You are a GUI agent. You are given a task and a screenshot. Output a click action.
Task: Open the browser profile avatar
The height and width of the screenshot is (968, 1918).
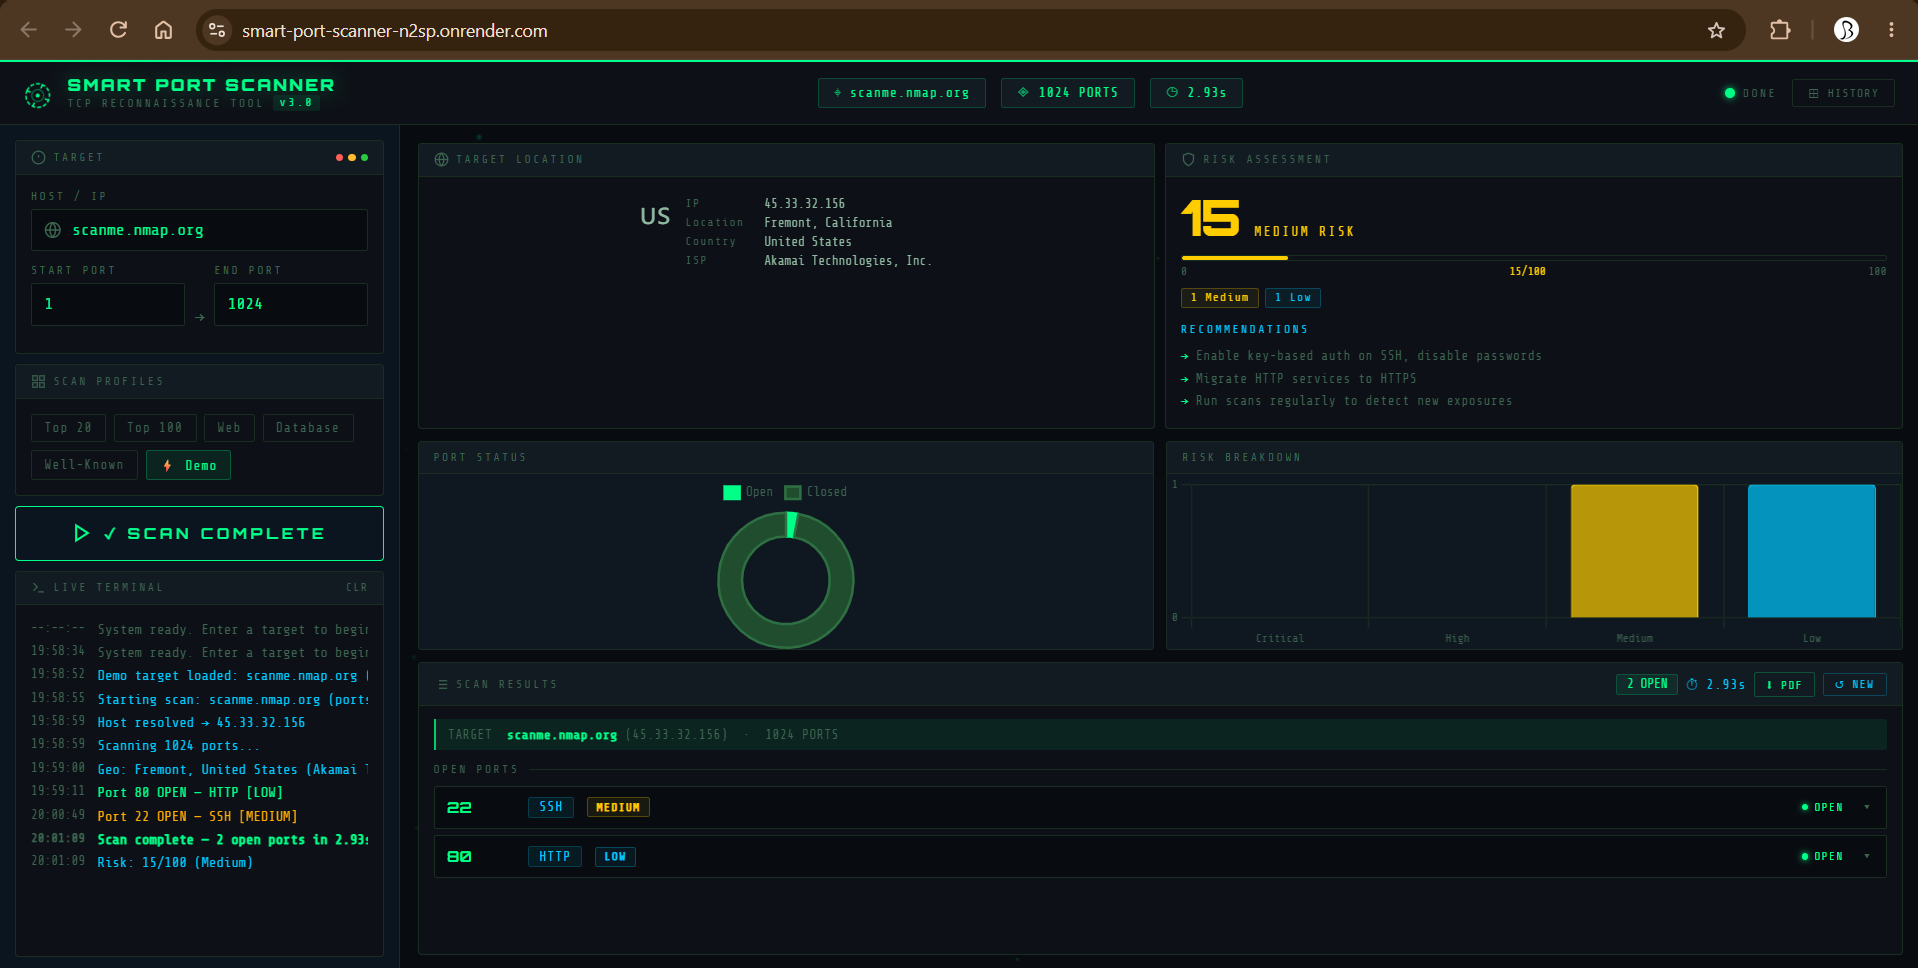pos(1846,30)
